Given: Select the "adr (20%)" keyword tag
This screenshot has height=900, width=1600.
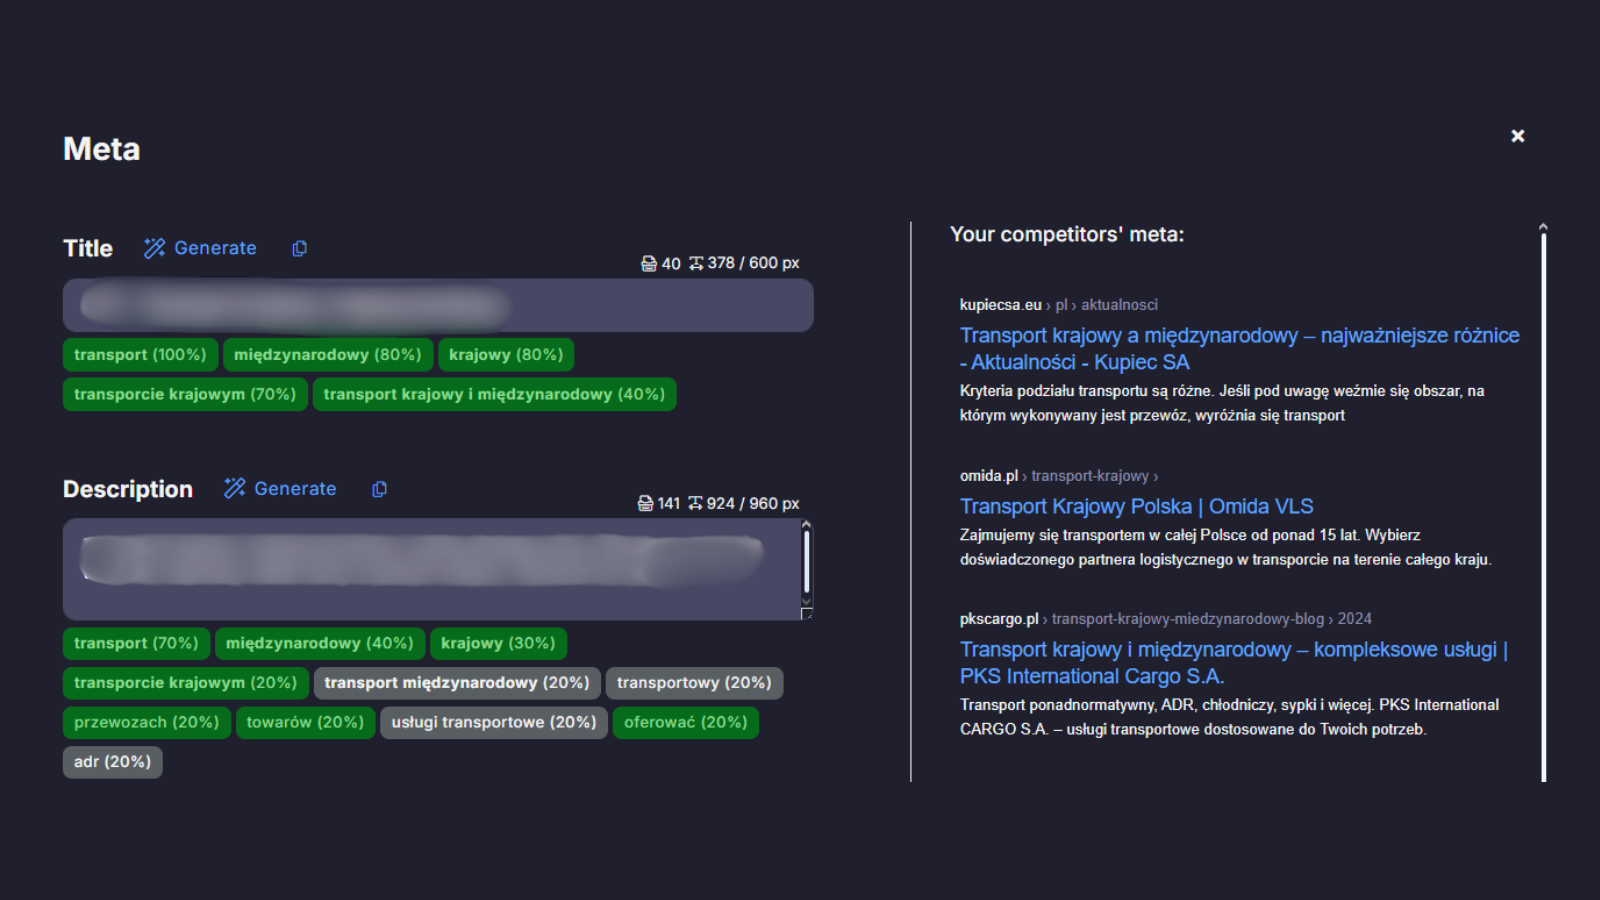Looking at the screenshot, I should (112, 762).
